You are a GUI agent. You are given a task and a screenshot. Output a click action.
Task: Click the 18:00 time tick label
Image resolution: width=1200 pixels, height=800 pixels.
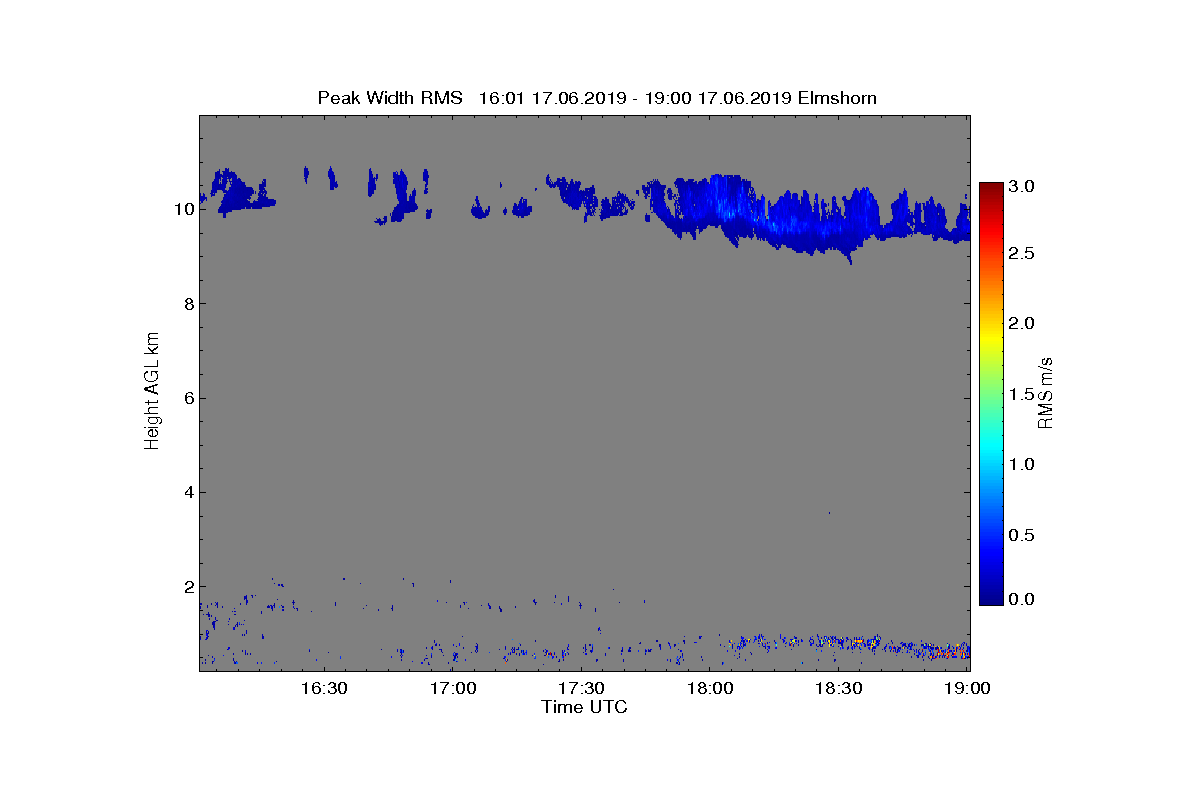coord(711,689)
